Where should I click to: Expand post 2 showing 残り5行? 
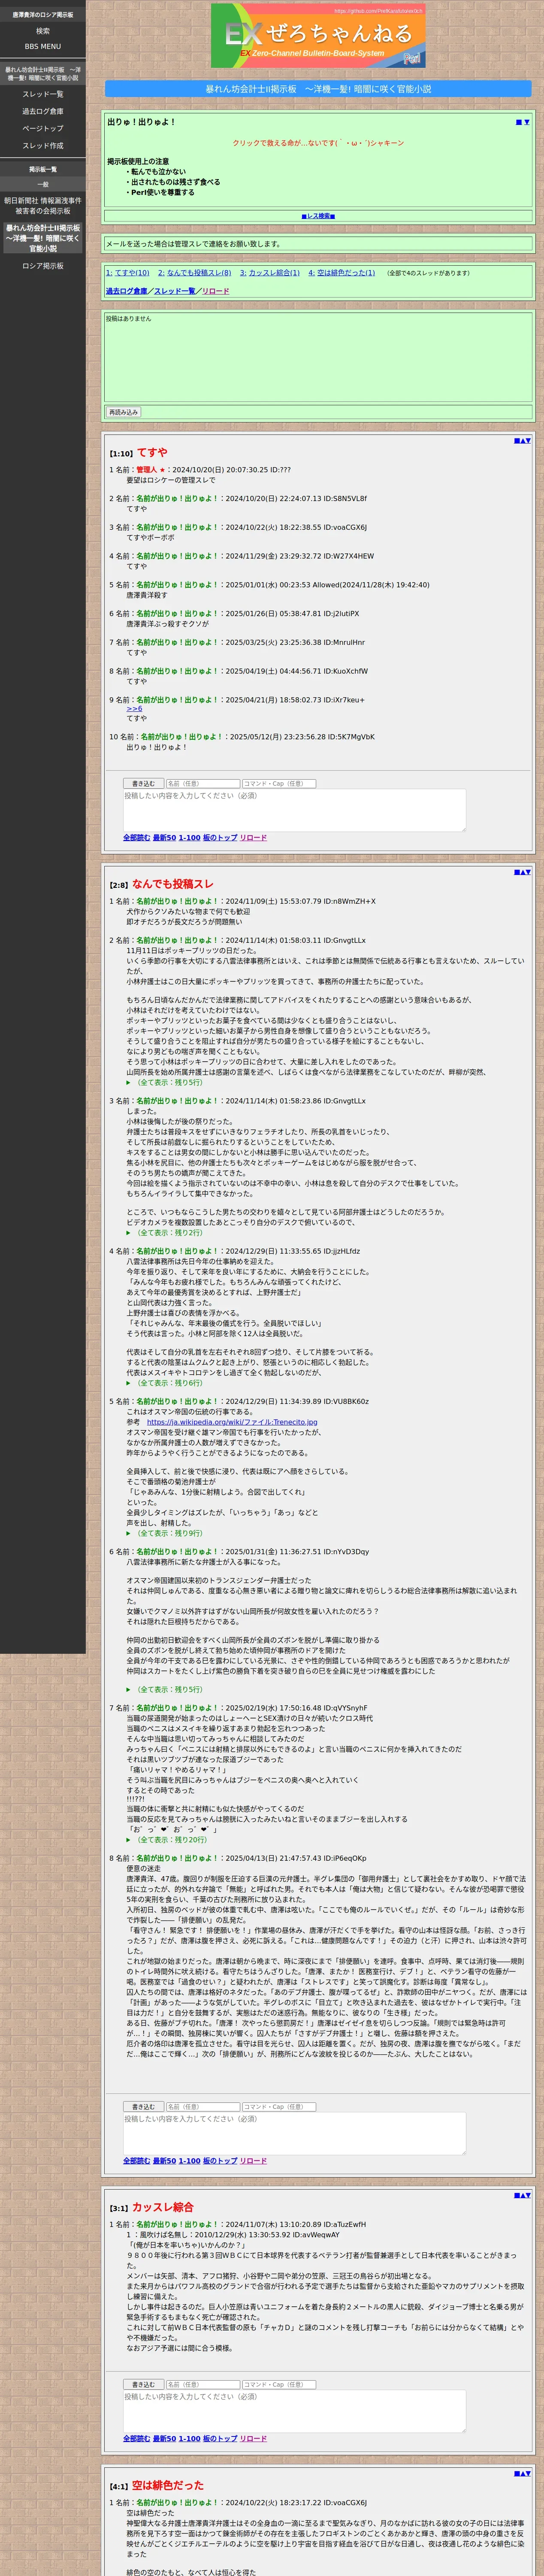tap(168, 1082)
